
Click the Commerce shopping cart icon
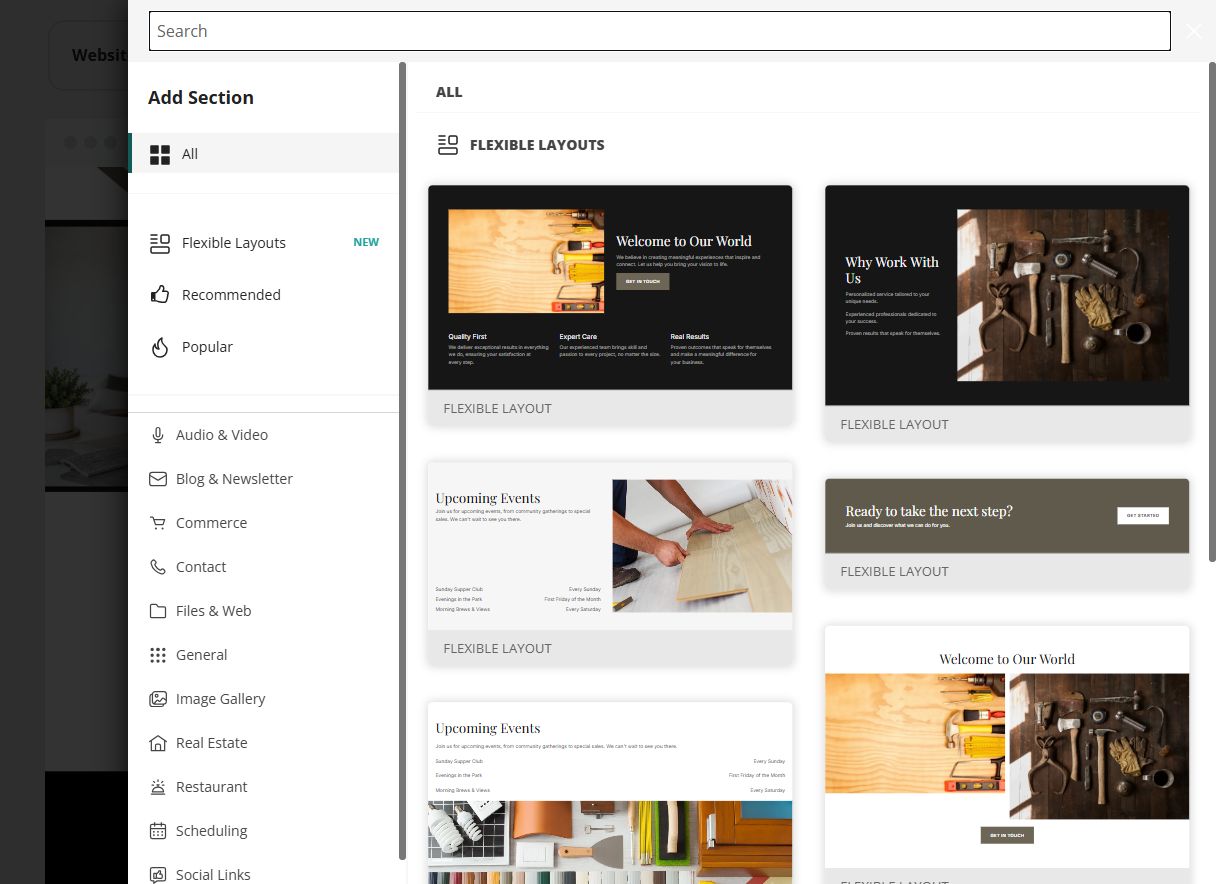tap(158, 523)
